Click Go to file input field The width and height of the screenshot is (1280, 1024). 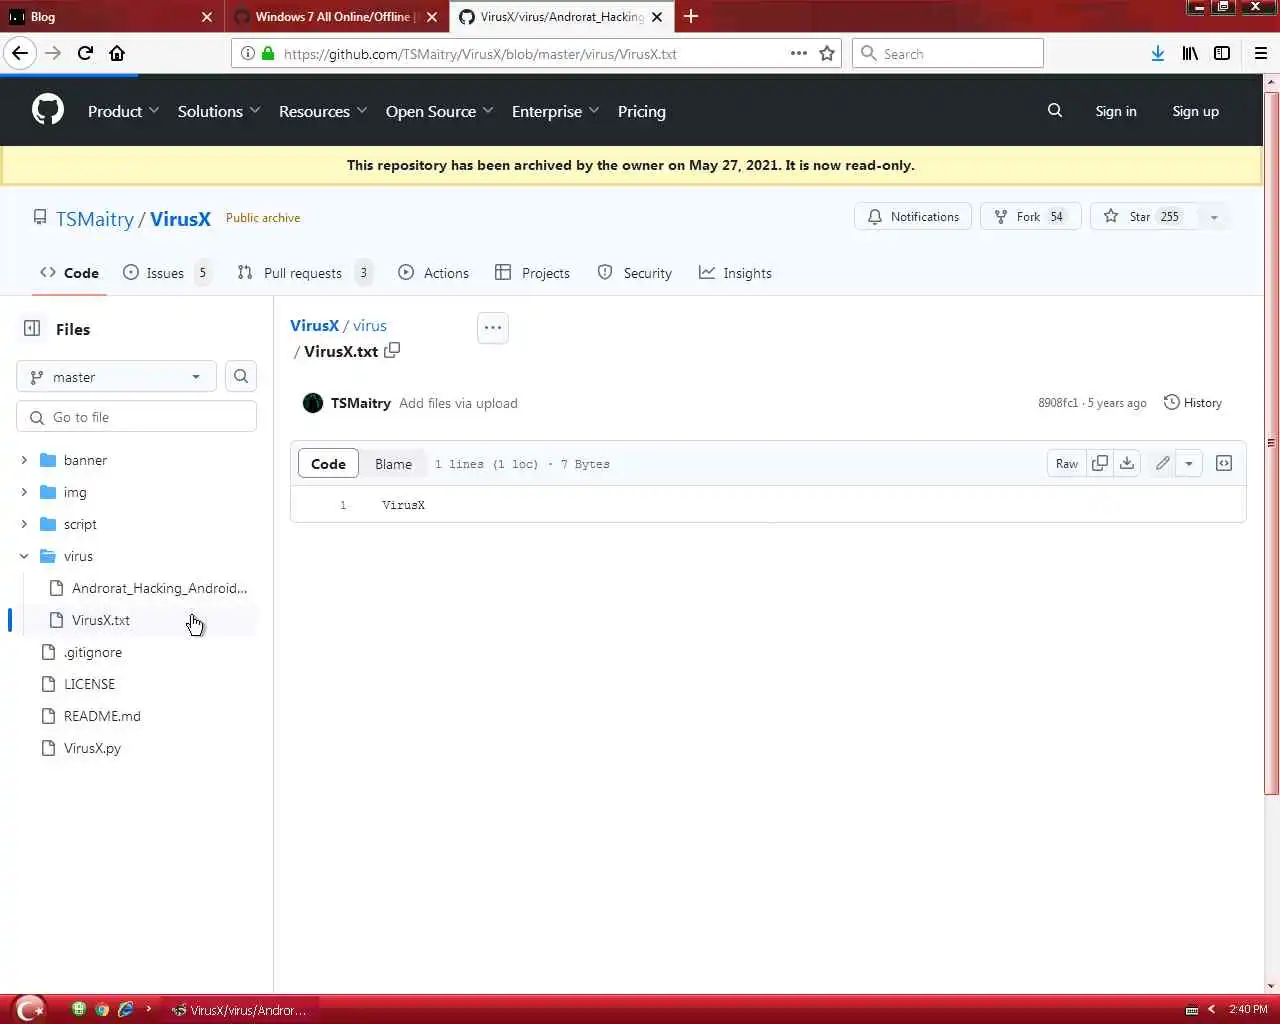click(136, 417)
